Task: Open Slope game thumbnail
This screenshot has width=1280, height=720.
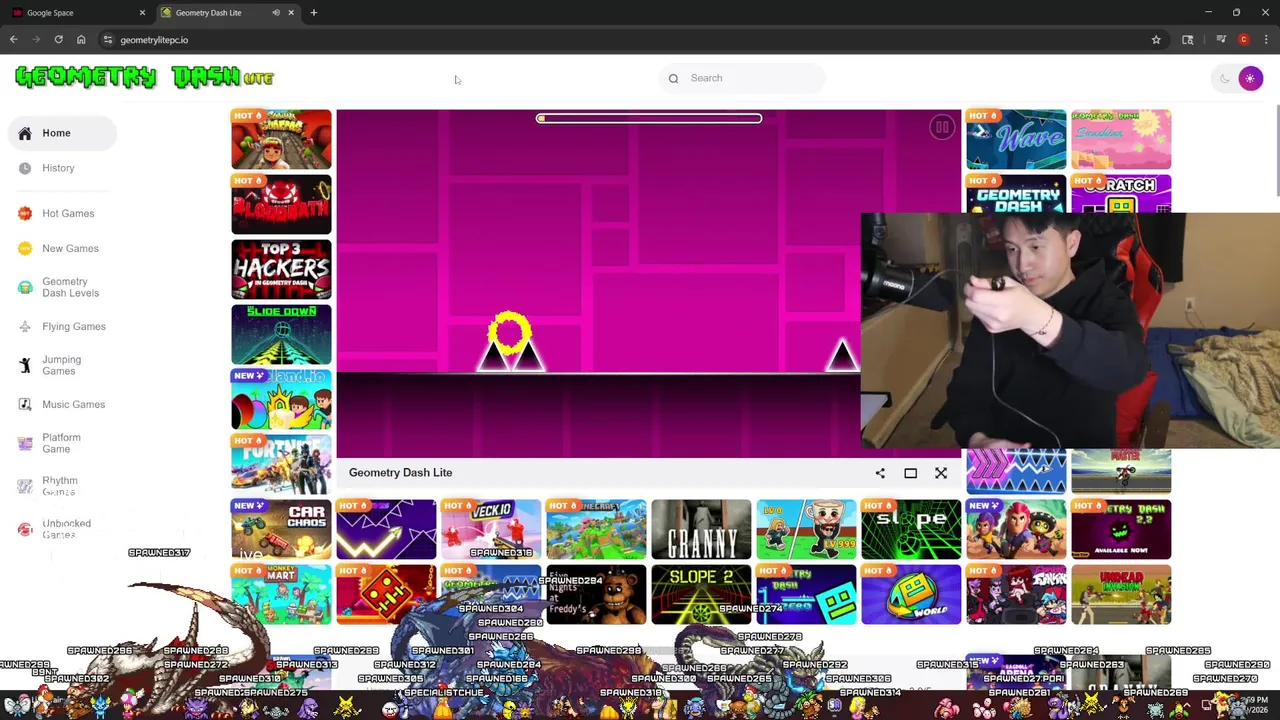Action: point(911,529)
